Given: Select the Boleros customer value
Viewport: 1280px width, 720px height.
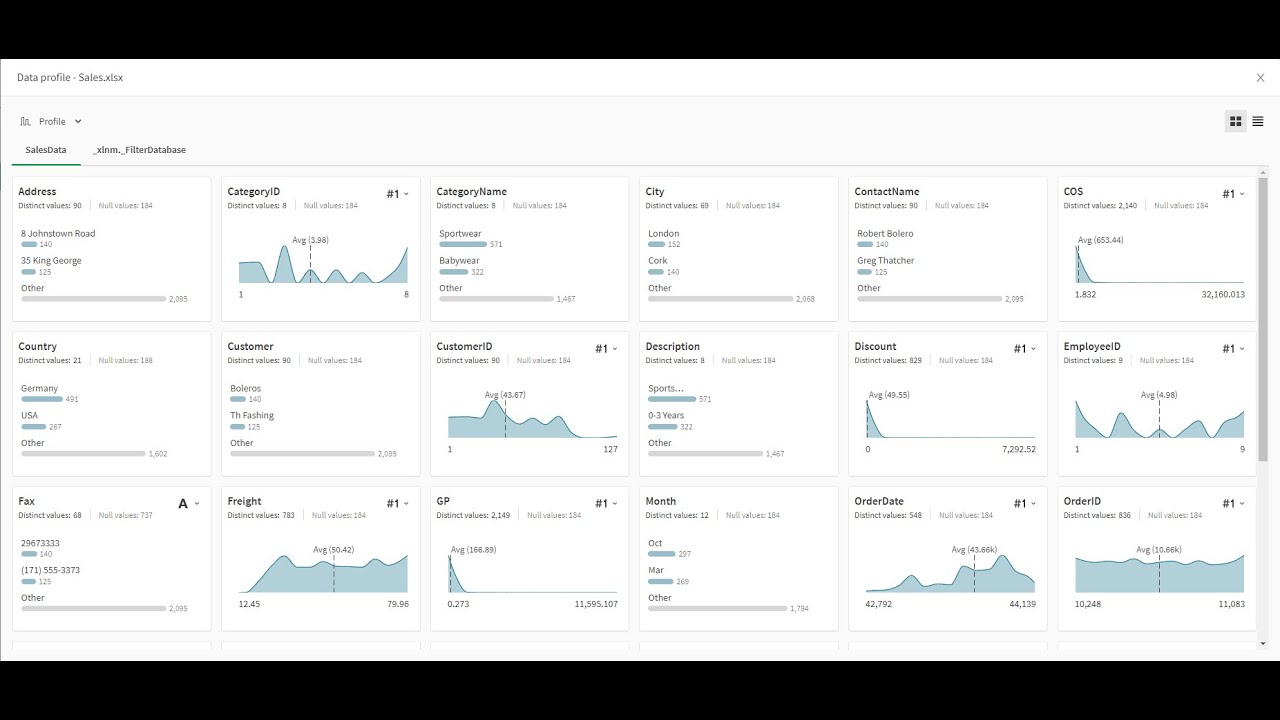Looking at the screenshot, I should (246, 389).
